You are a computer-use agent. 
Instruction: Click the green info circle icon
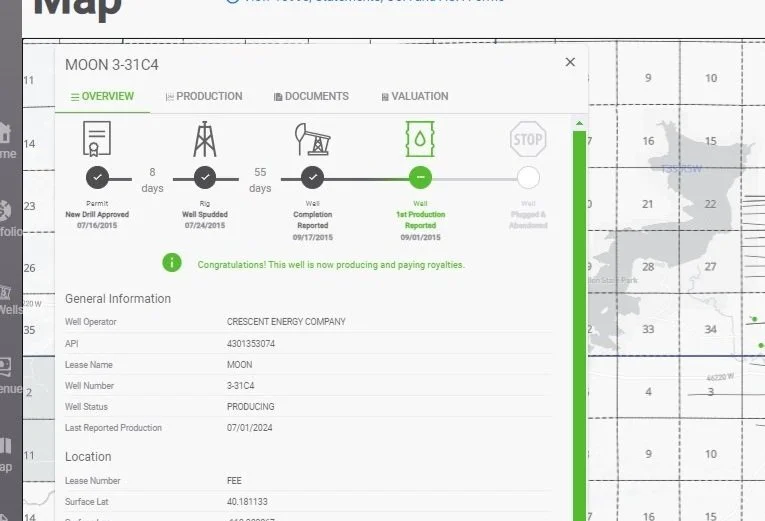coord(172,263)
